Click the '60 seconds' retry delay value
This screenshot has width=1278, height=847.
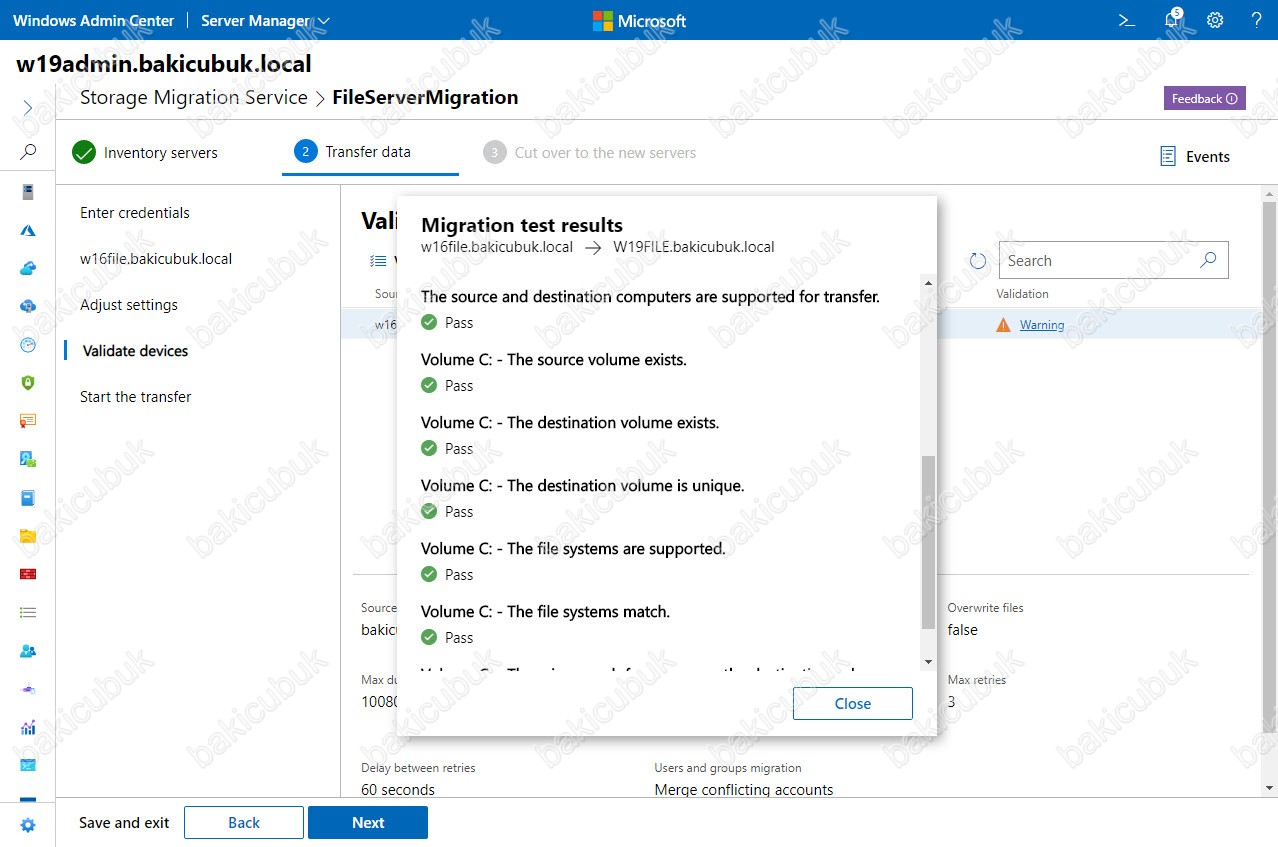pyautogui.click(x=398, y=790)
